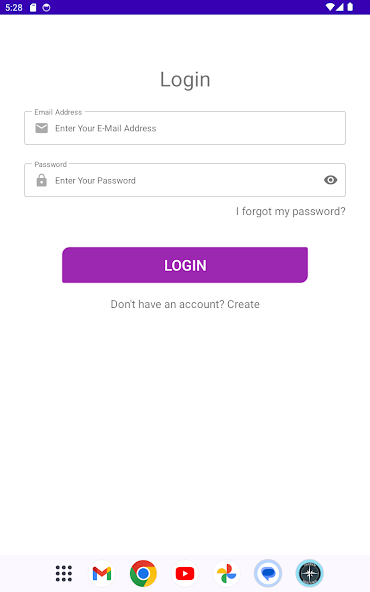Open Chrome browser from the dock

click(x=143, y=573)
